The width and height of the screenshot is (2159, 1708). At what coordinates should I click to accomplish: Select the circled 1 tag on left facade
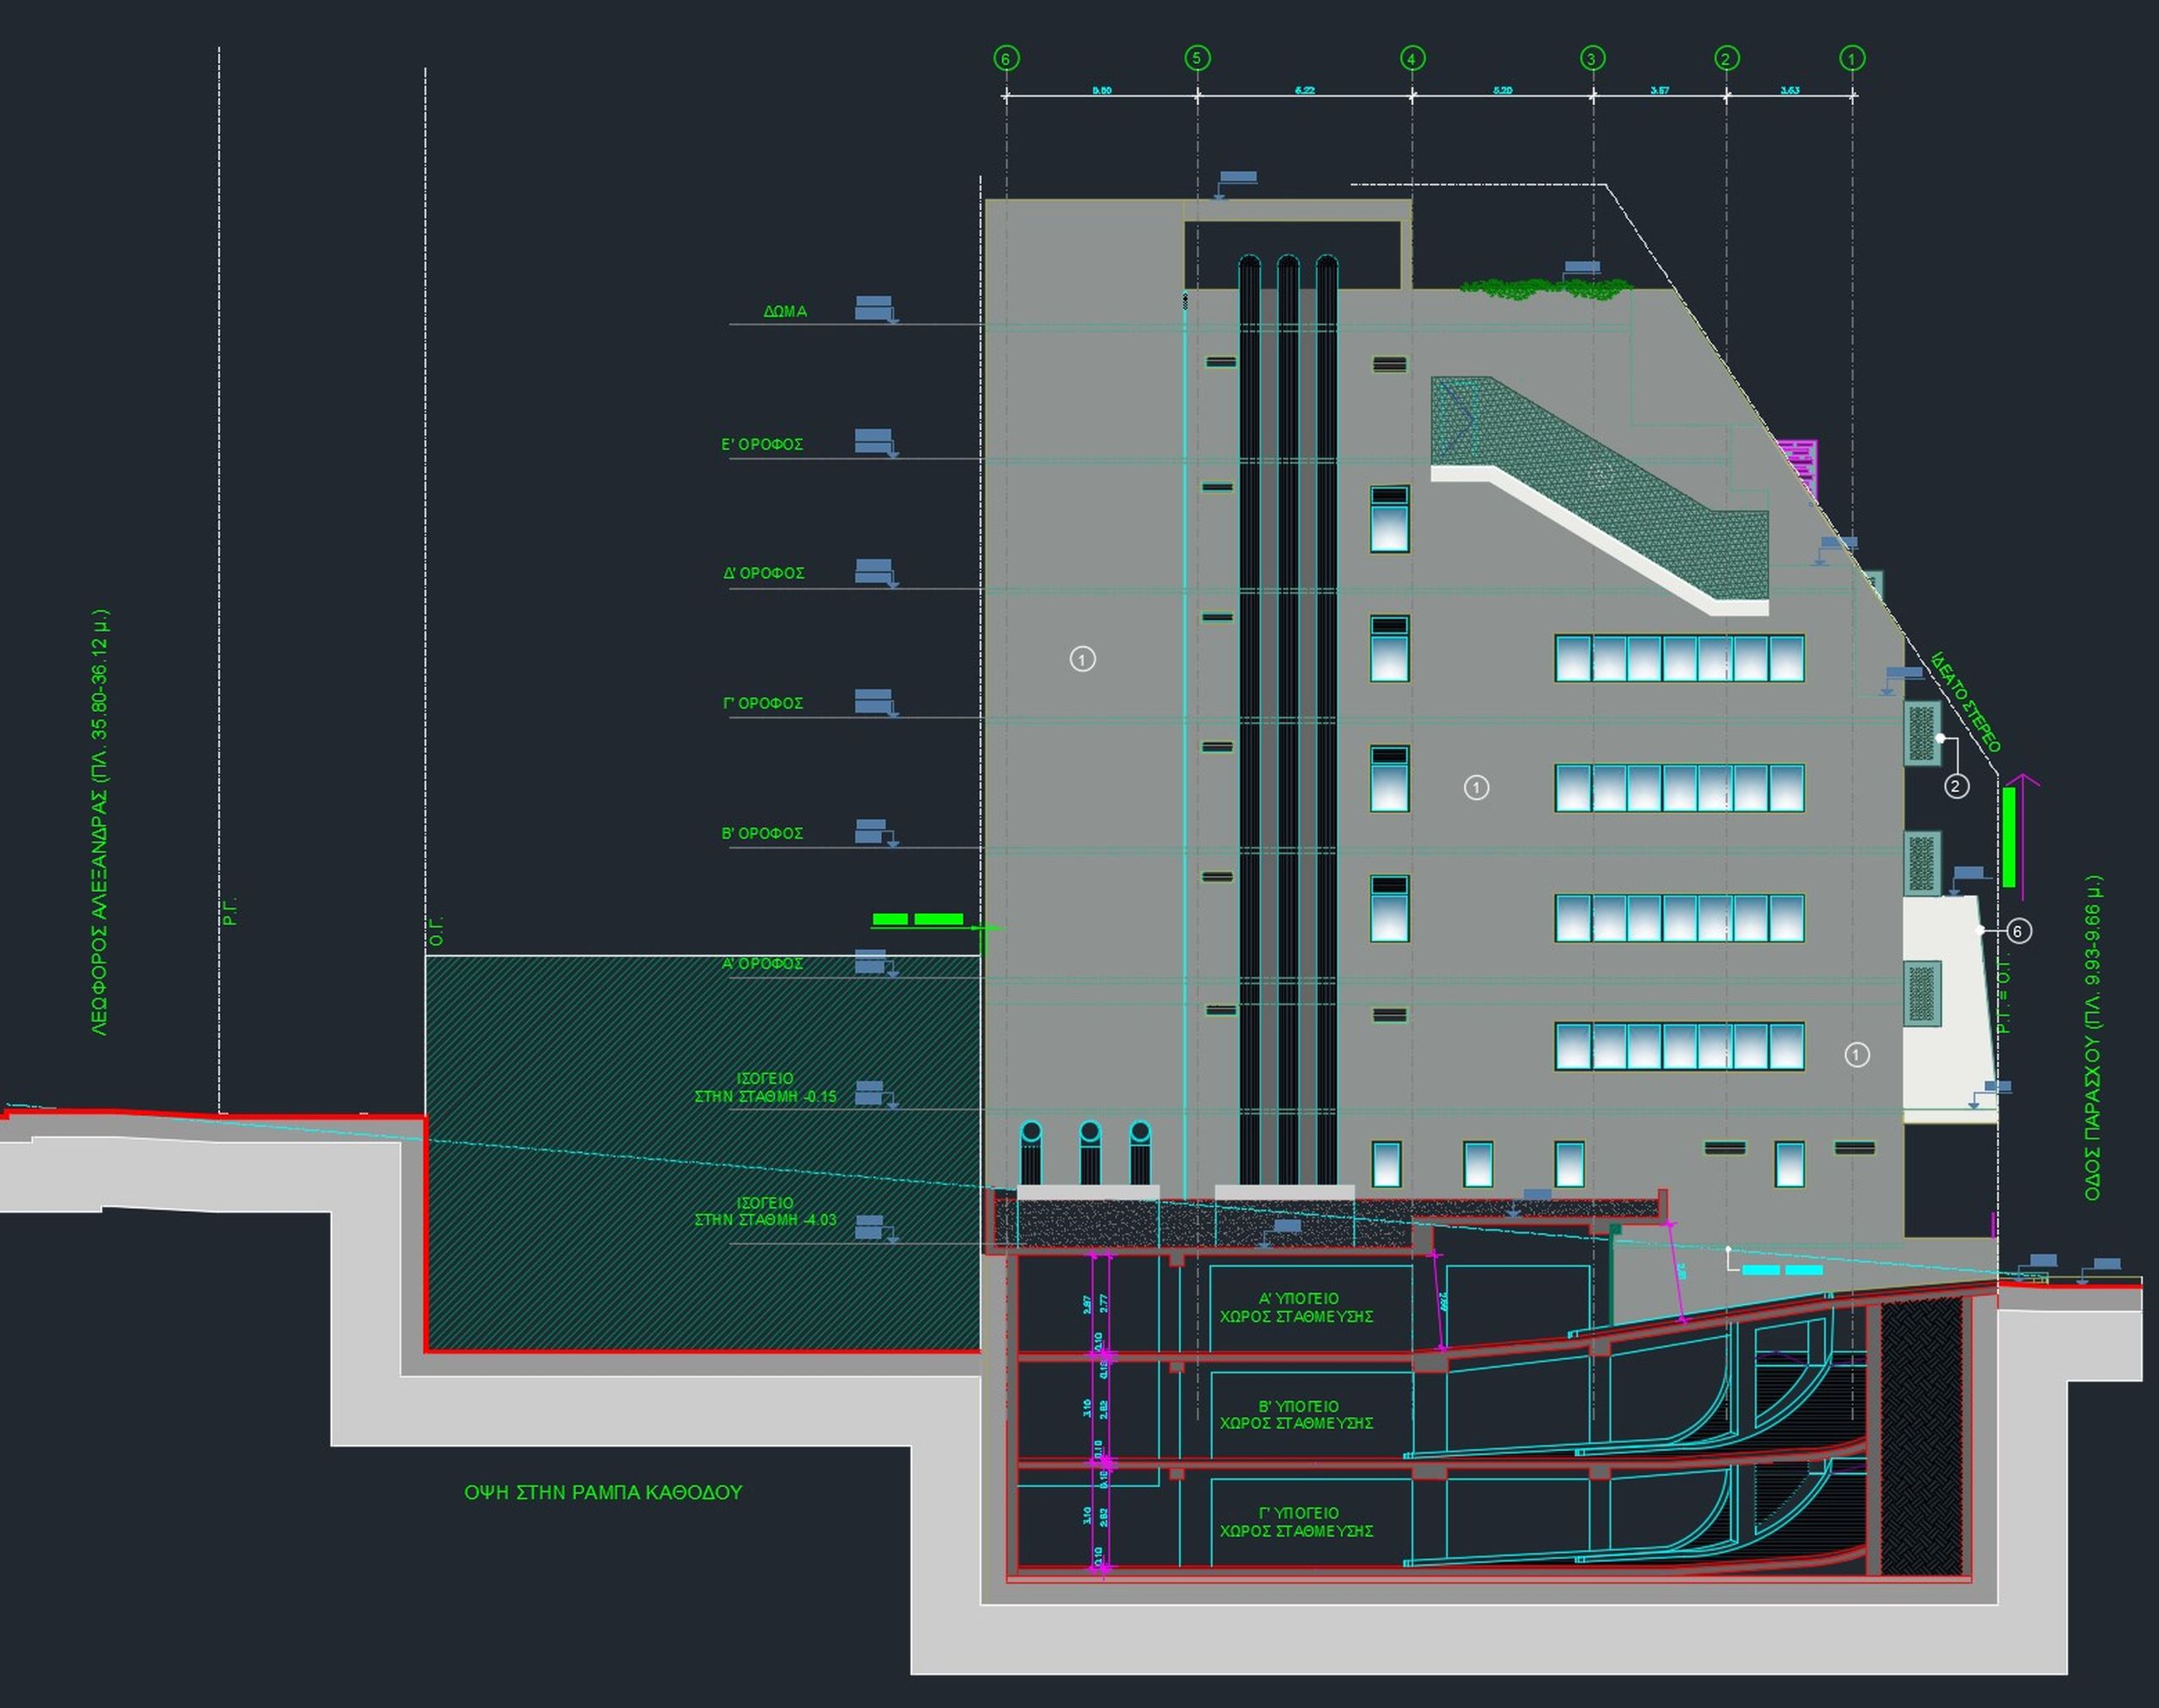1082,659
